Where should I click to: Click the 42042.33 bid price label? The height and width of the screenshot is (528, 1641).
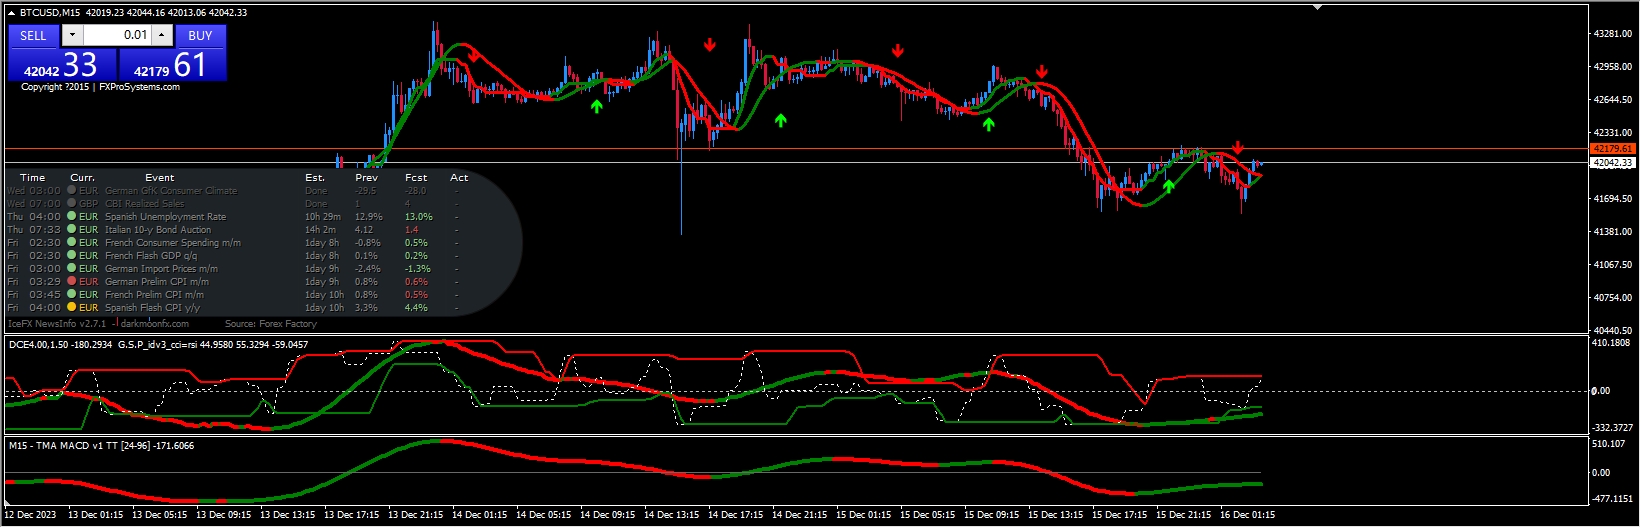(x=1612, y=162)
